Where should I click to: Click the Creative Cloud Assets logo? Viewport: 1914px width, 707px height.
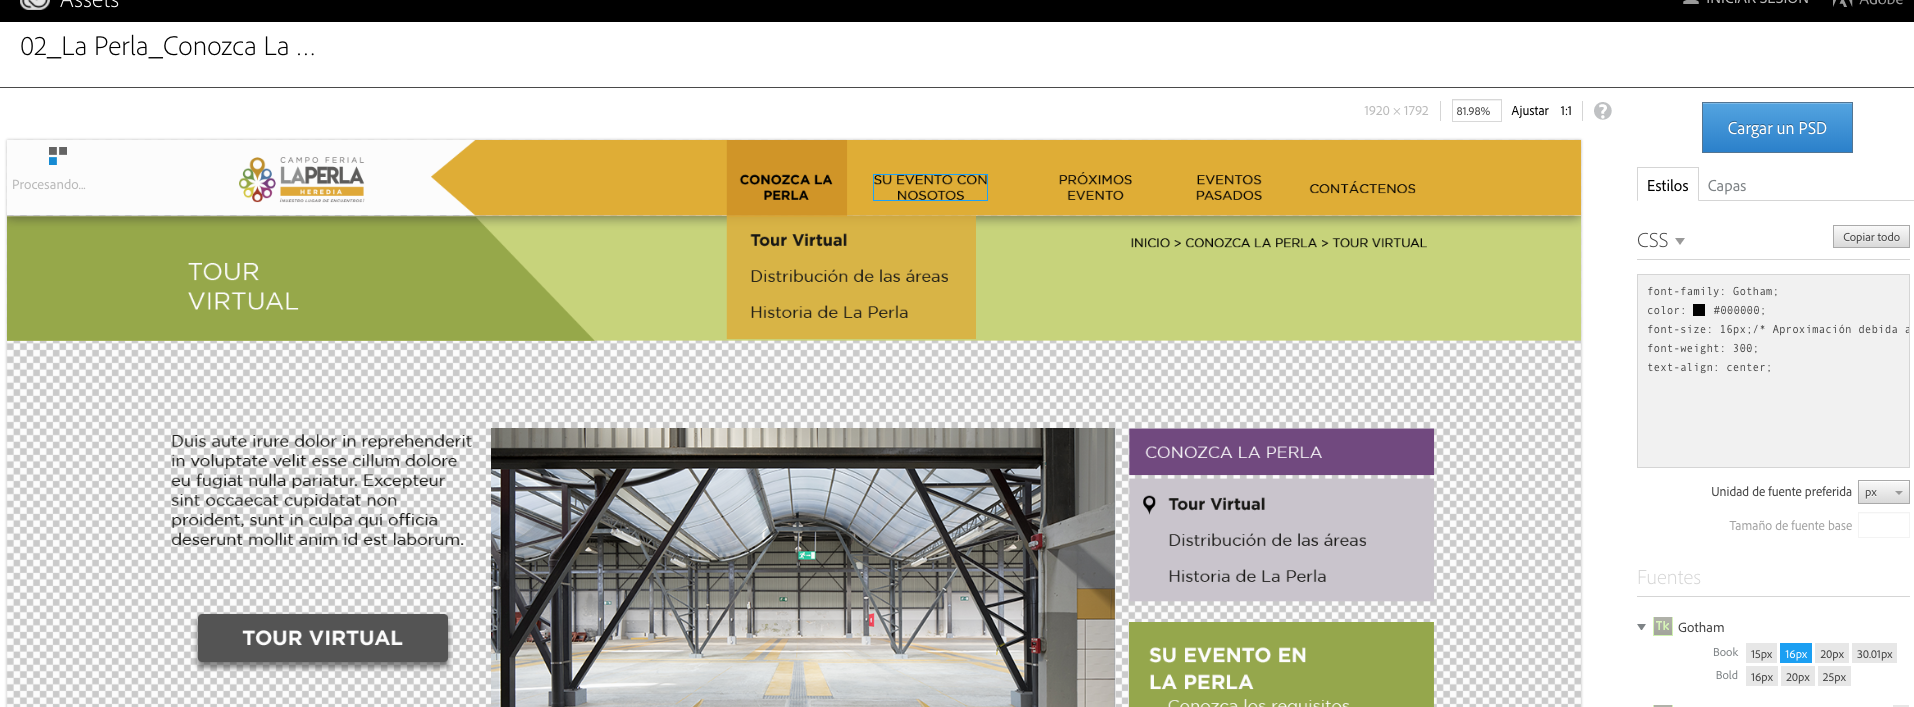click(x=35, y=4)
